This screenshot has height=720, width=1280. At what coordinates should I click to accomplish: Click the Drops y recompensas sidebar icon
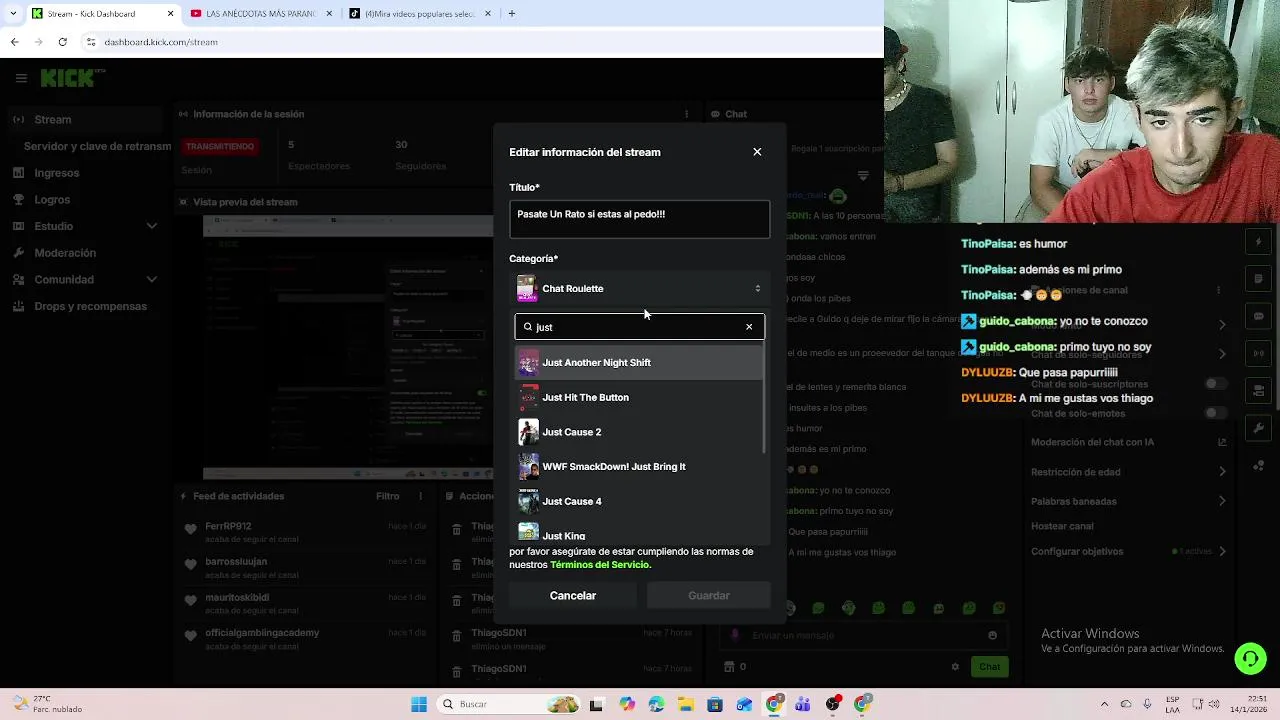pos(18,306)
